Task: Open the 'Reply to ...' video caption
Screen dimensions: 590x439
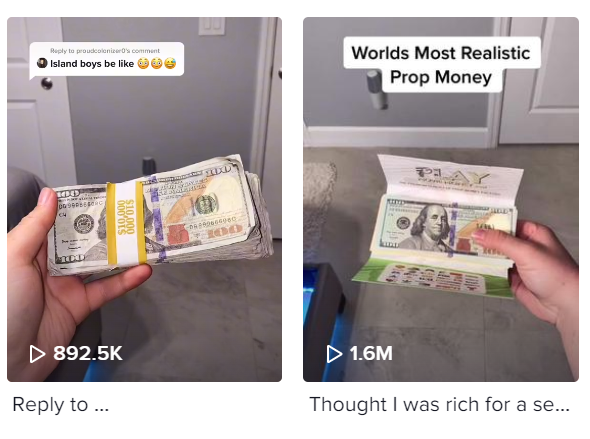Action: point(61,405)
